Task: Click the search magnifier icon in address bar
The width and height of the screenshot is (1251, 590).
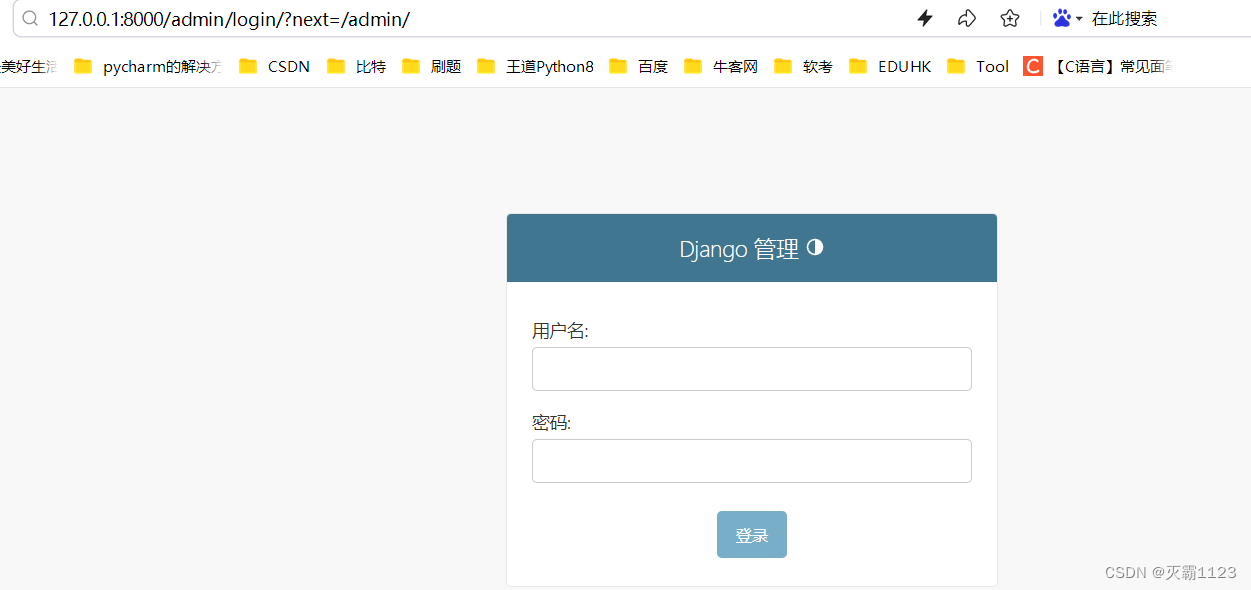Action: 30,19
